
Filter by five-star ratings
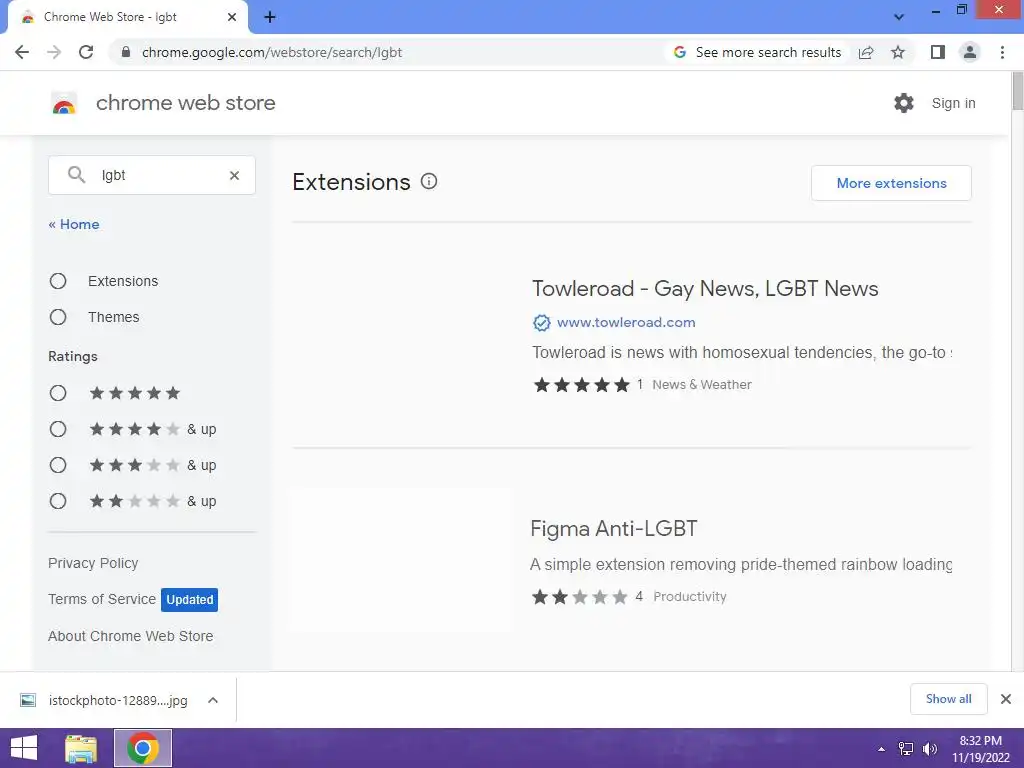58,393
